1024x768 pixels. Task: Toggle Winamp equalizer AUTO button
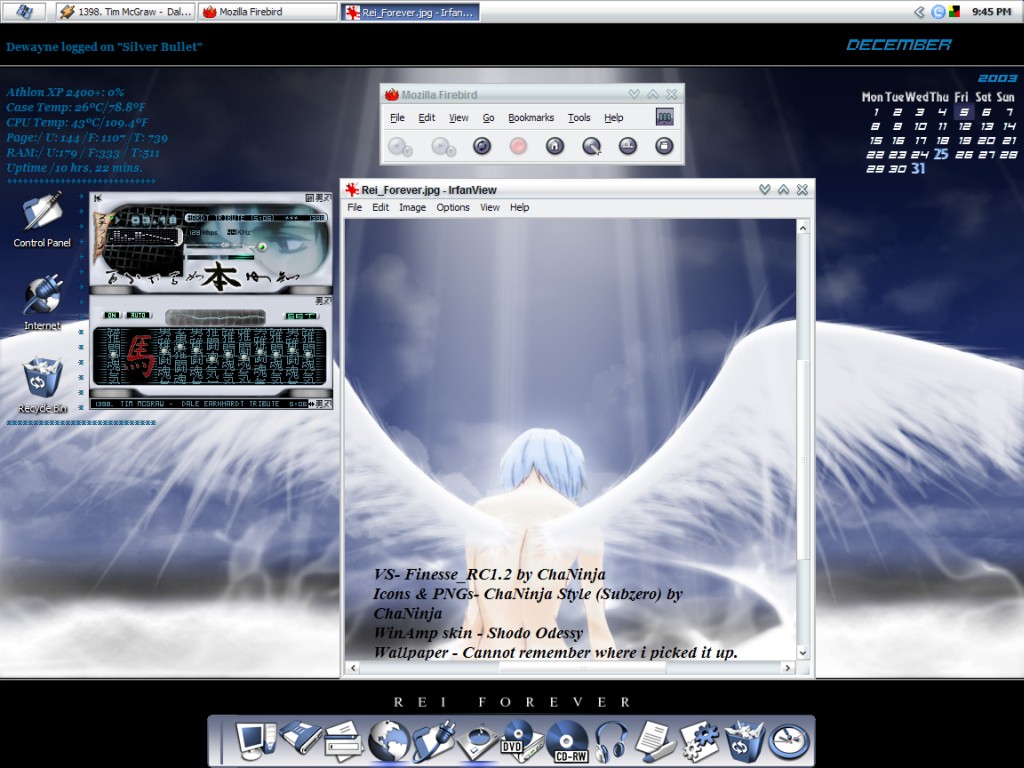[138, 315]
